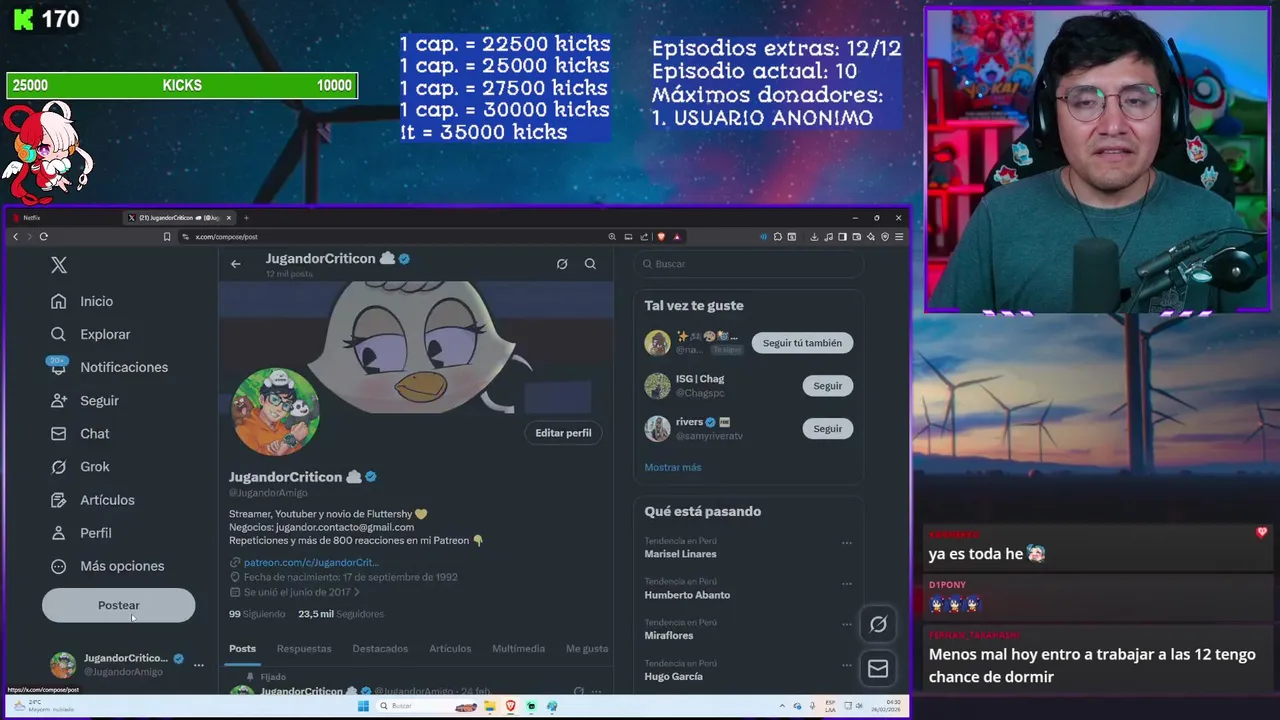Select the Posts tab
The height and width of the screenshot is (720, 1280).
click(x=243, y=649)
